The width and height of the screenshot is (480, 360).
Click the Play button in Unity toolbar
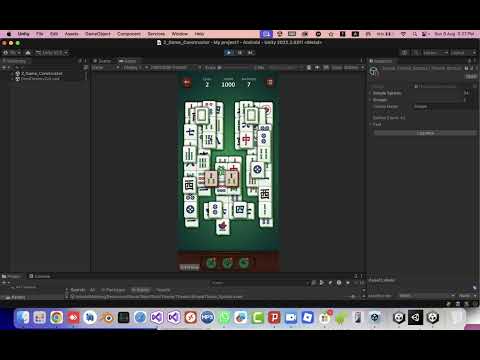click(229, 53)
